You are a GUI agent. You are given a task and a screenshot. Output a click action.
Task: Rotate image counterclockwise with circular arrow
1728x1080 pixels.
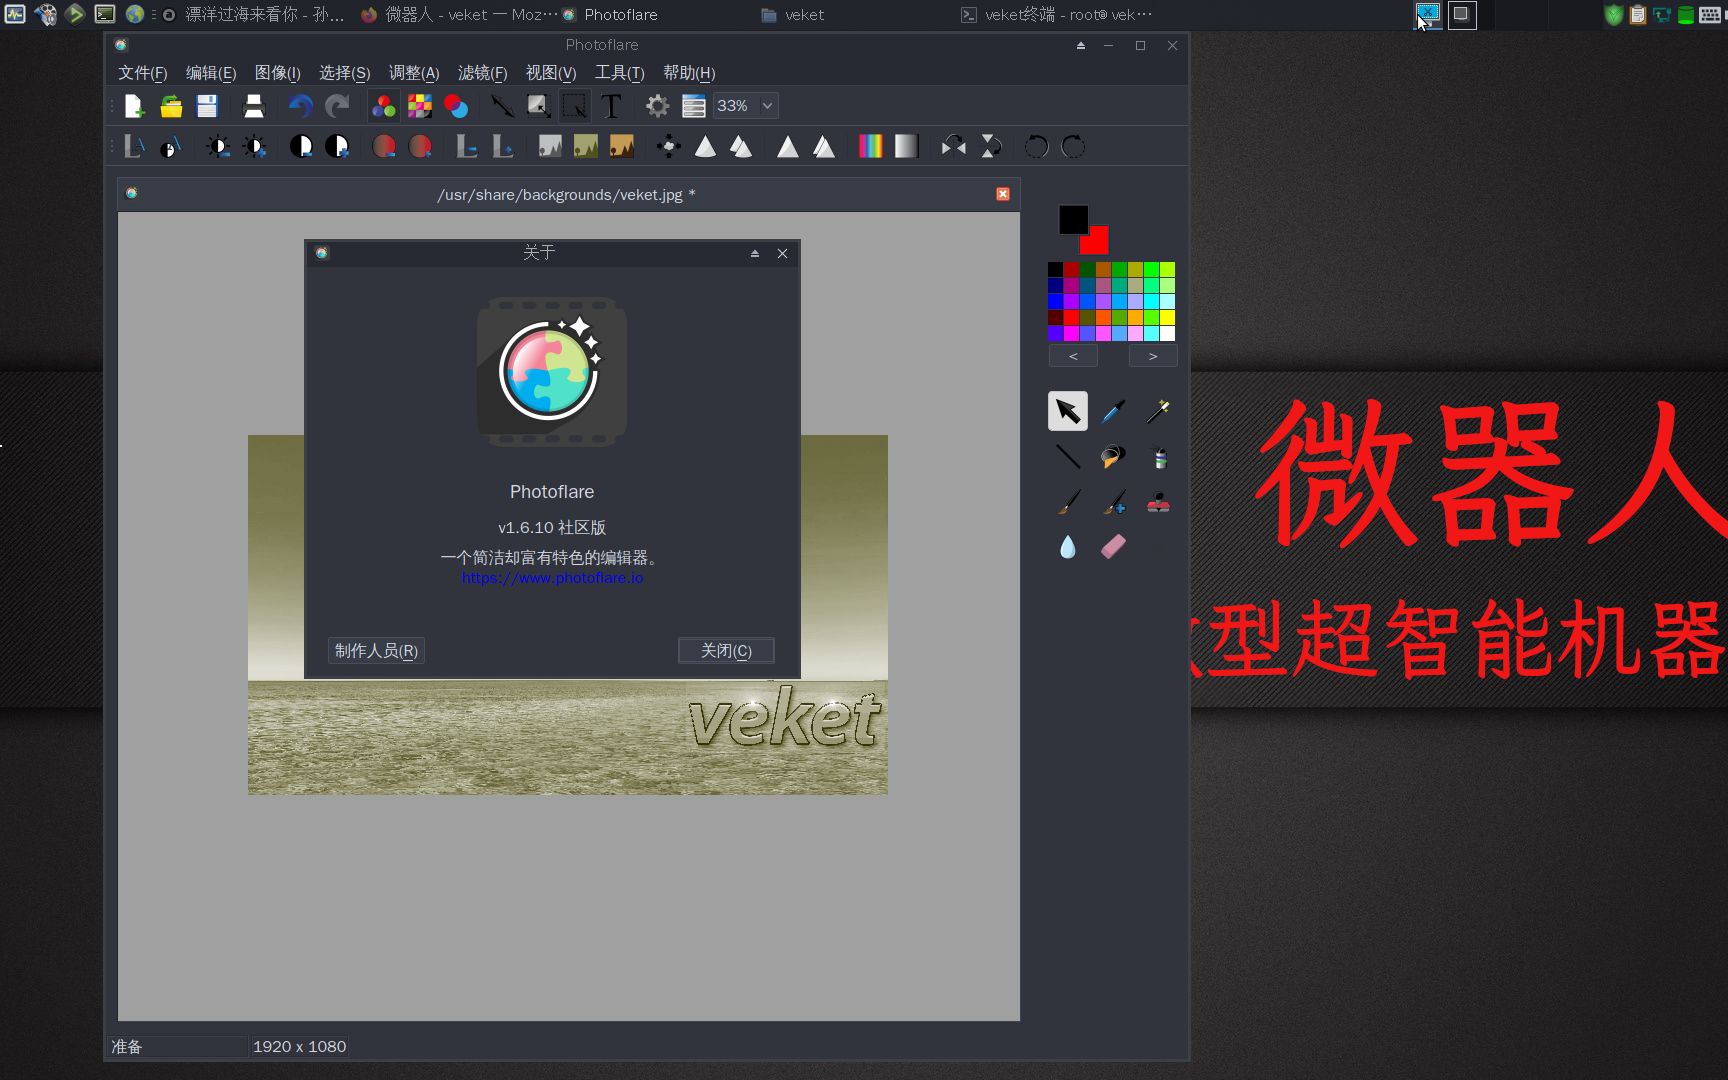point(1036,147)
